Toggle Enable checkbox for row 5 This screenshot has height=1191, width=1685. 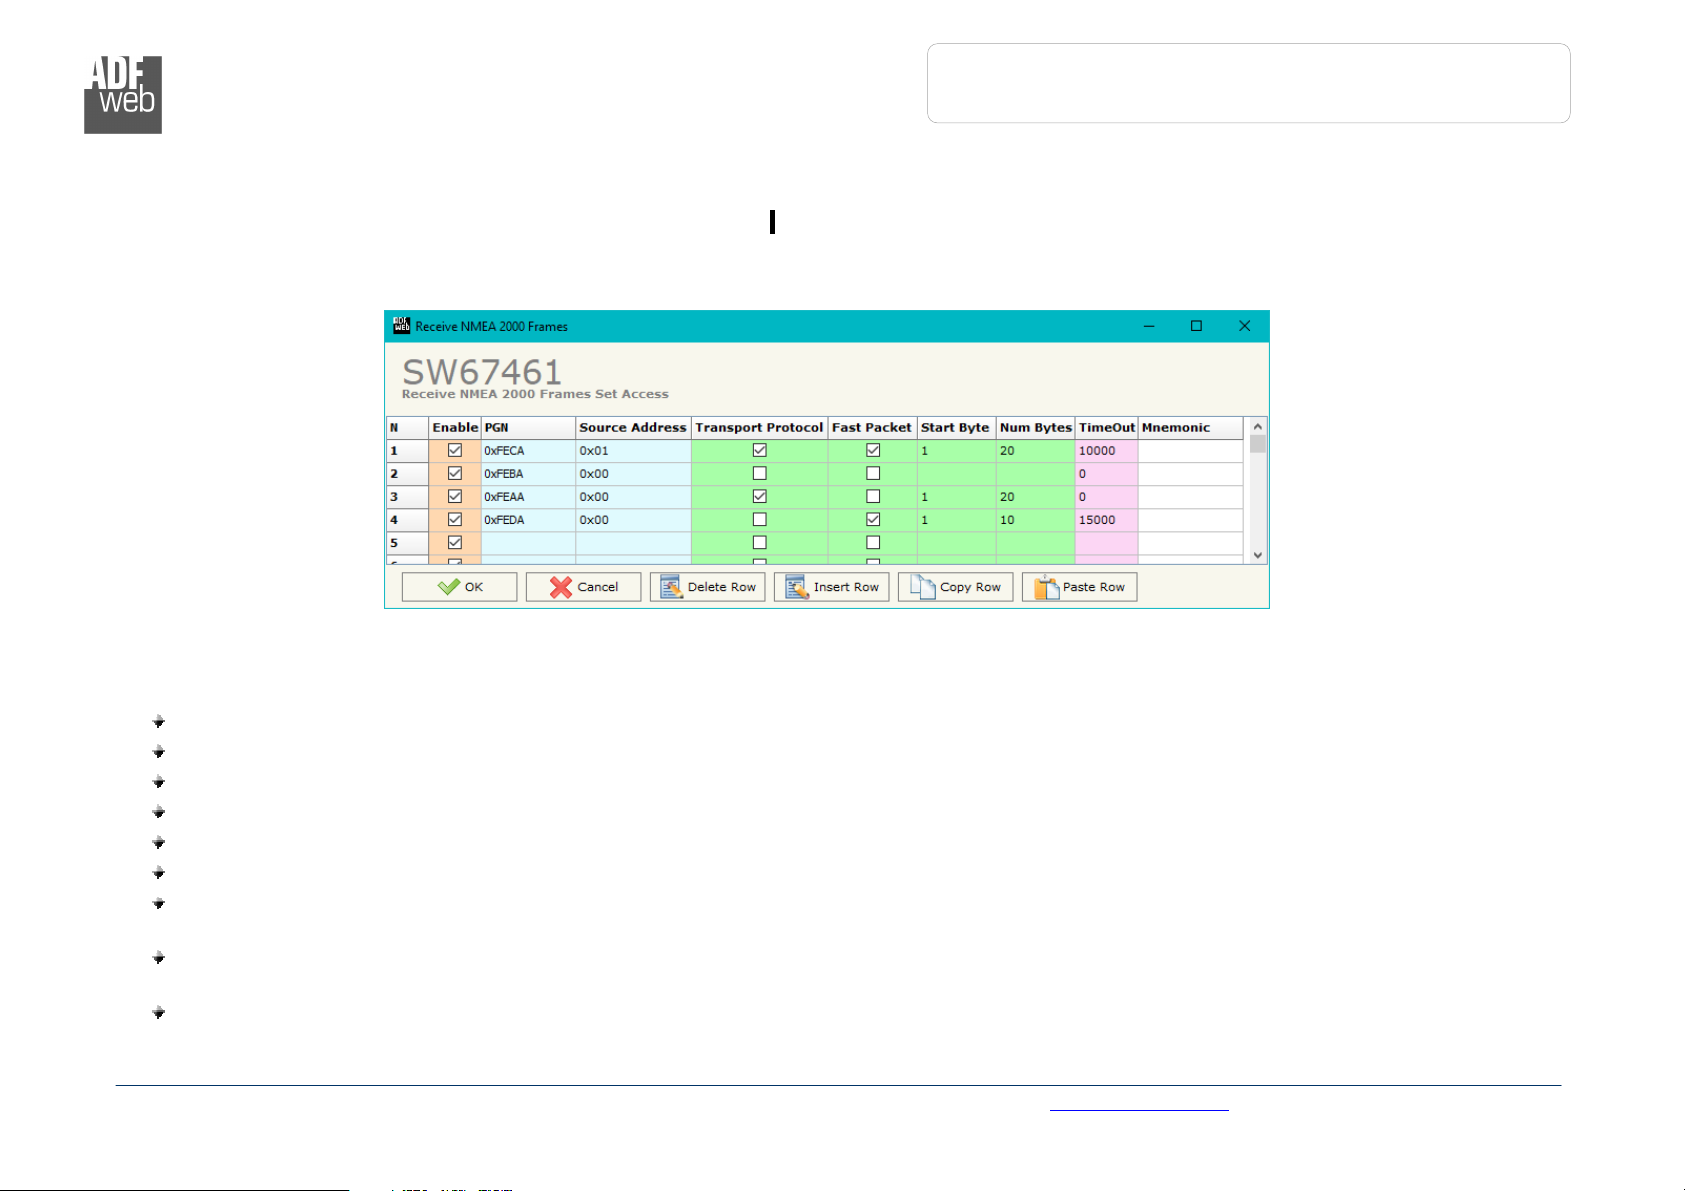pyautogui.click(x=455, y=542)
